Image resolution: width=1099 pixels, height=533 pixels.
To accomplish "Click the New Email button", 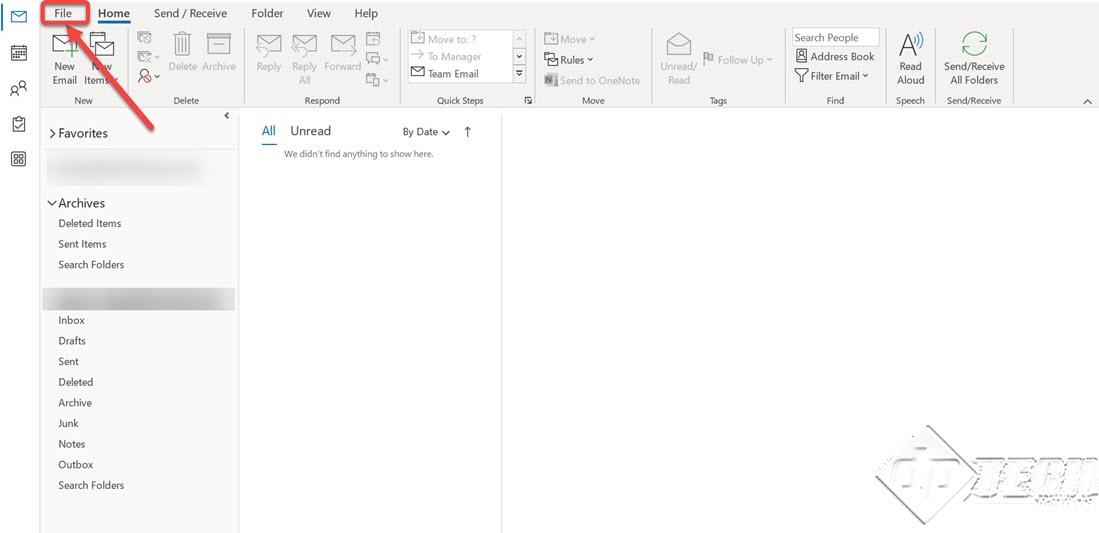I will click(x=65, y=58).
